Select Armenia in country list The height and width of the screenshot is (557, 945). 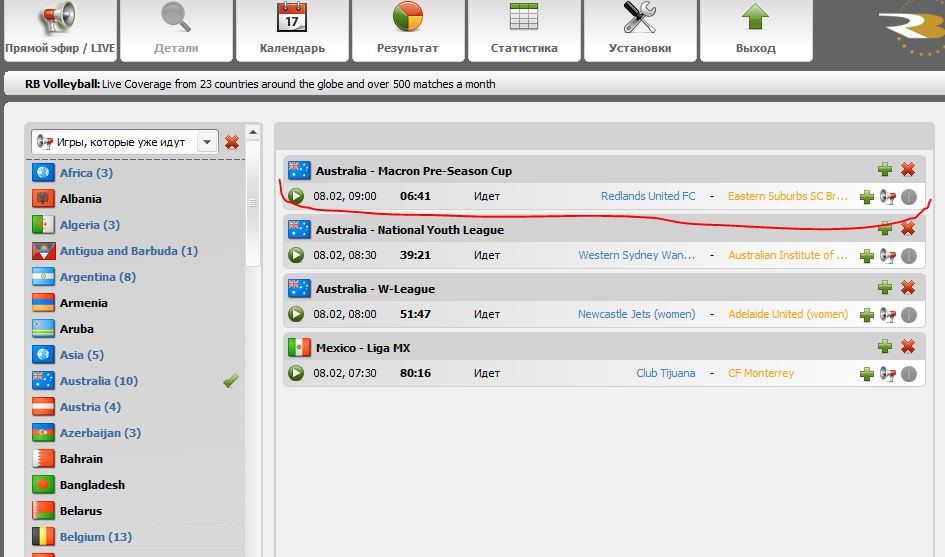click(84, 303)
